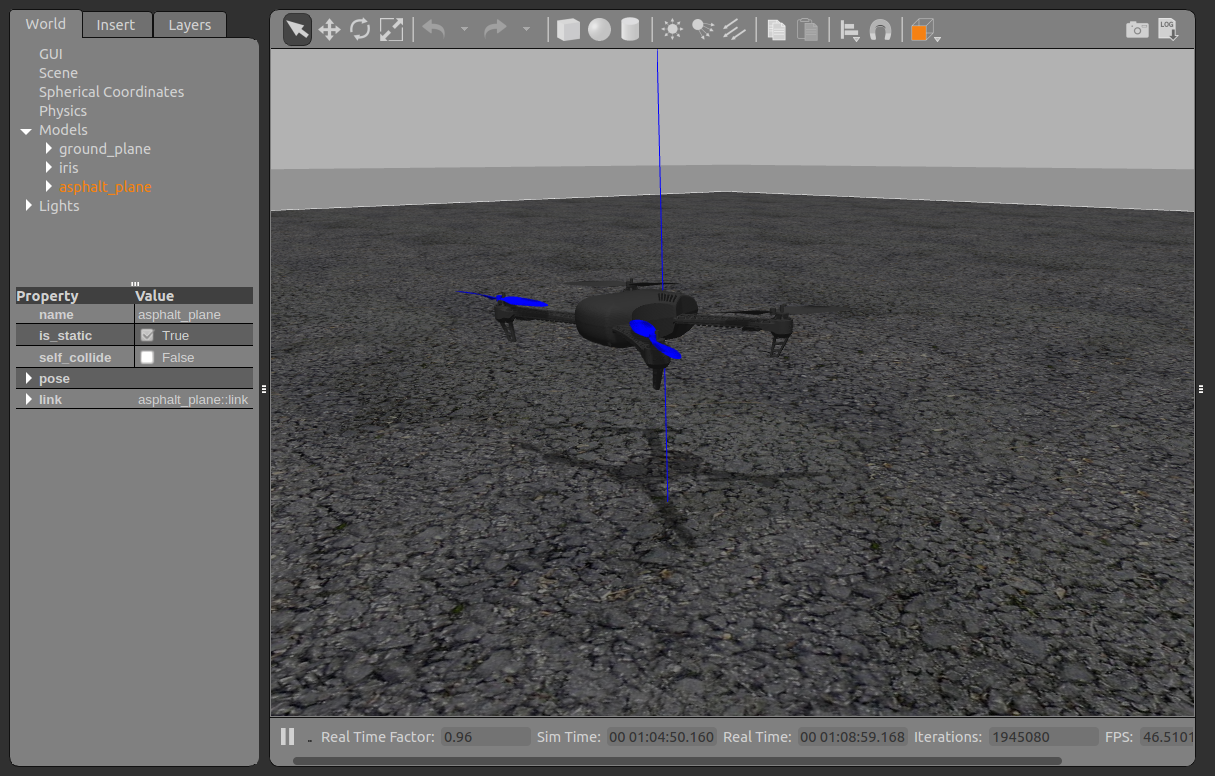
Task: Insert a cylinder shape
Action: click(x=630, y=30)
